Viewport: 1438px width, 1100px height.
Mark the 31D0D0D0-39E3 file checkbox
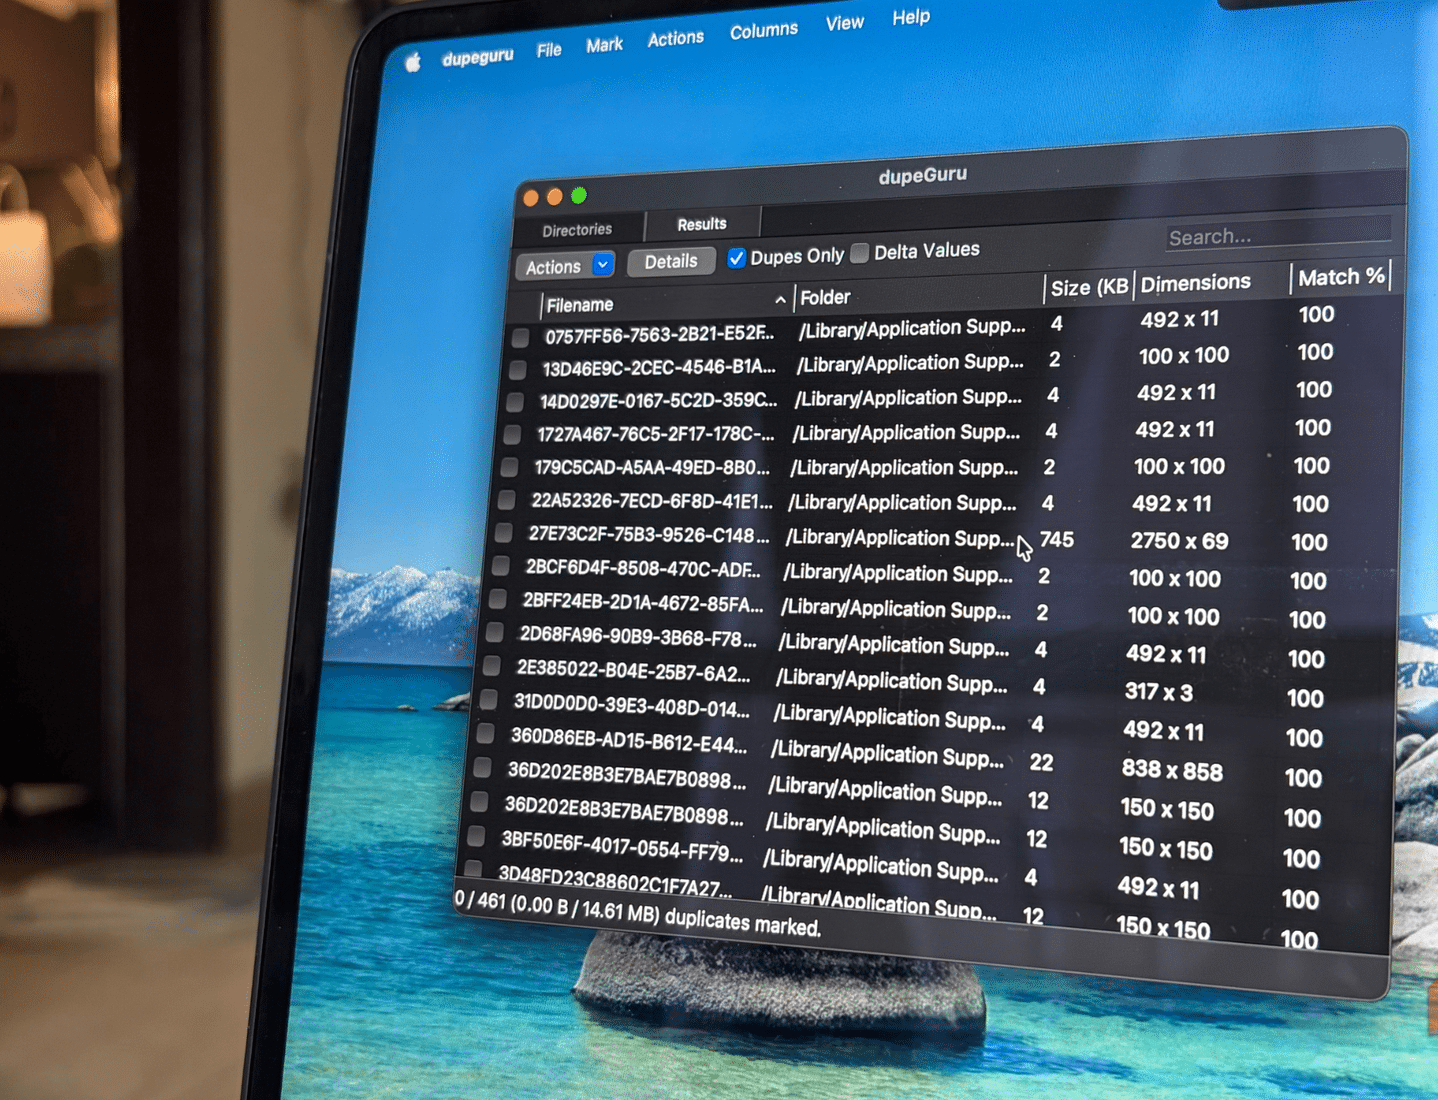point(488,700)
